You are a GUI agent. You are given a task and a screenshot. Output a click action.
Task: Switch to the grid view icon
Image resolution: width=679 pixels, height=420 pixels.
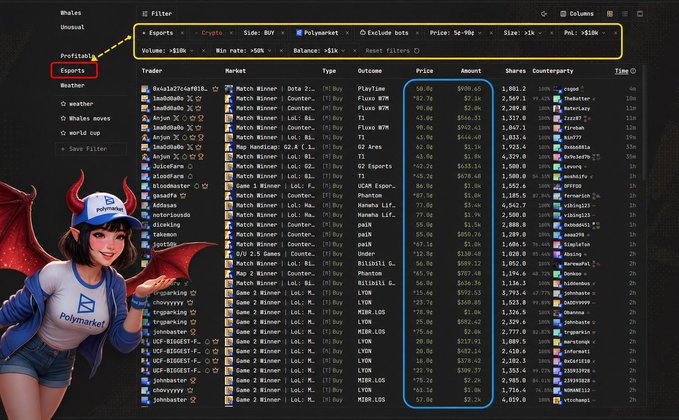click(610, 14)
